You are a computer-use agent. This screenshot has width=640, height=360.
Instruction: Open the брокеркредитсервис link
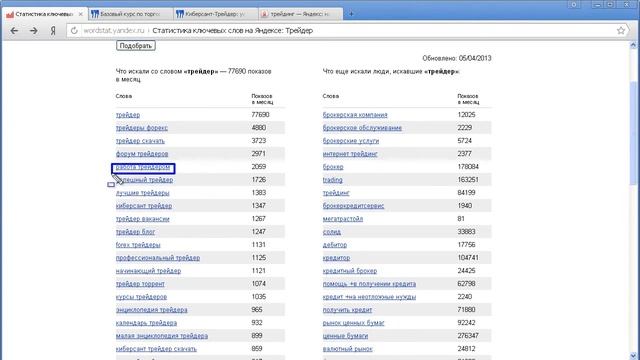tap(353, 206)
